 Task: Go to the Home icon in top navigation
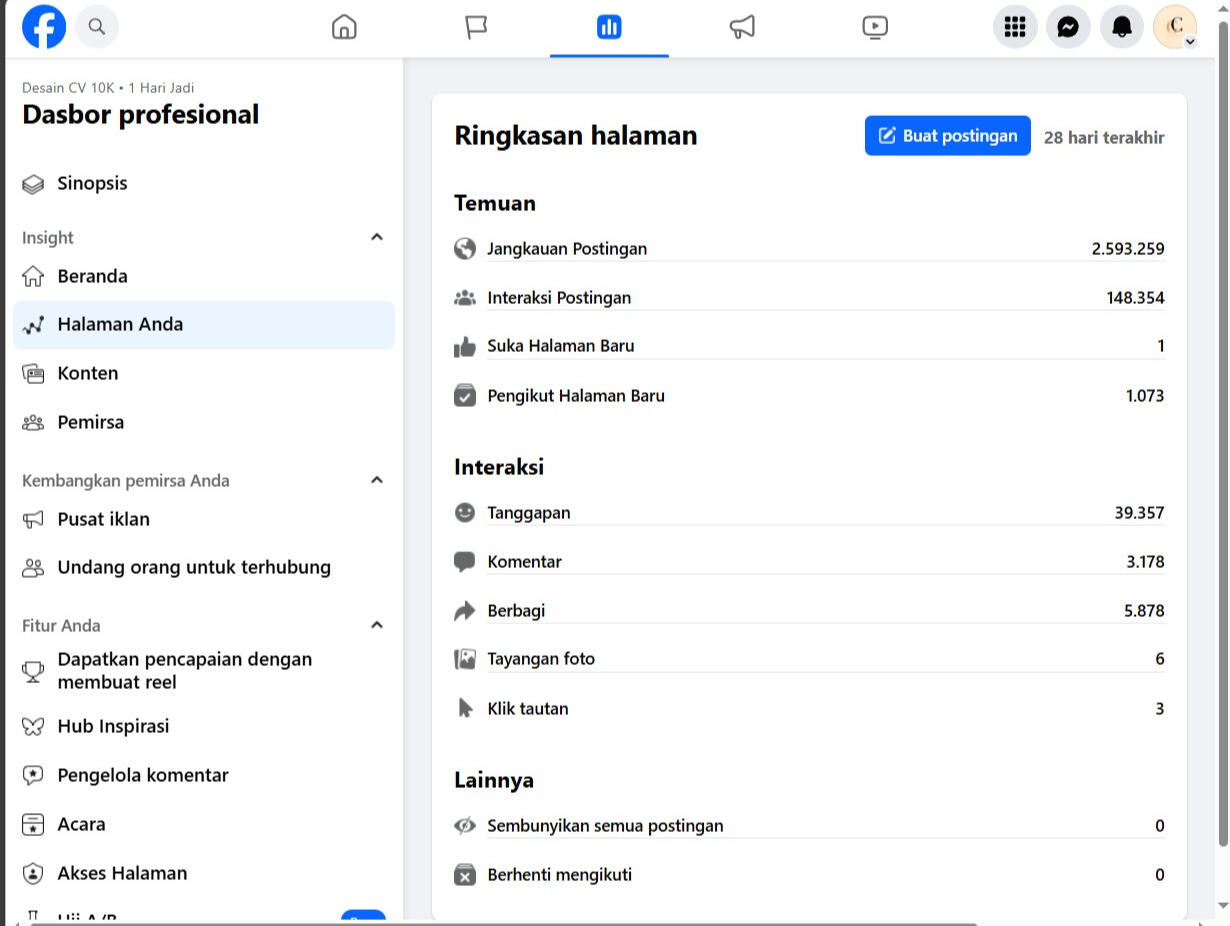pyautogui.click(x=344, y=27)
